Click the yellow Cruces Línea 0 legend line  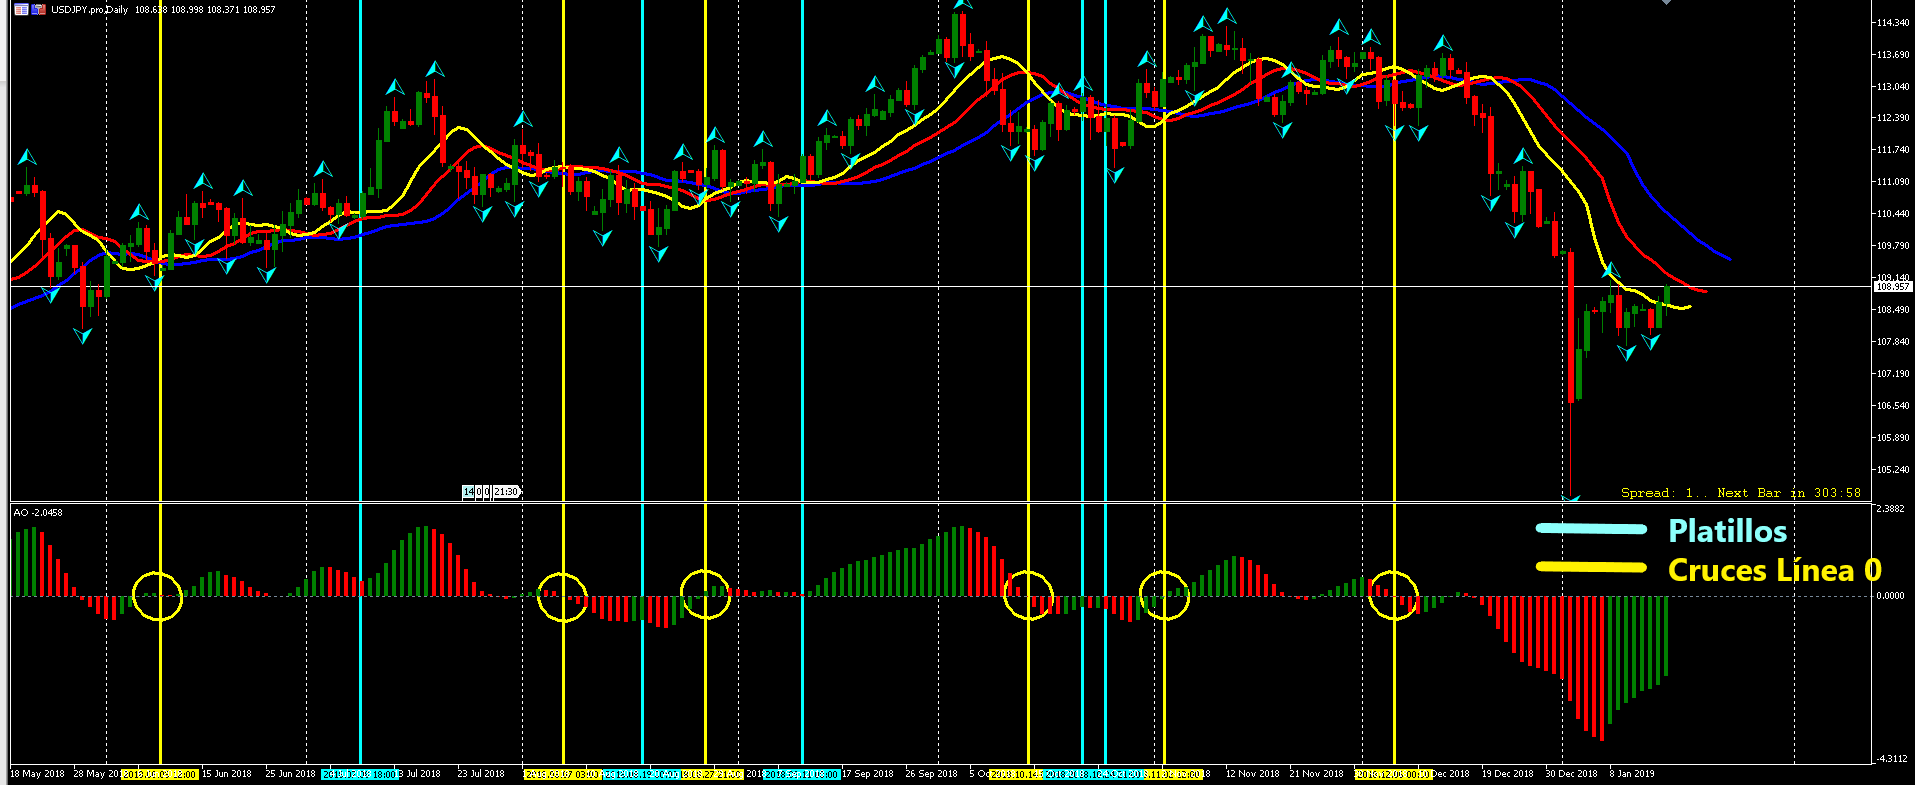tap(1590, 568)
